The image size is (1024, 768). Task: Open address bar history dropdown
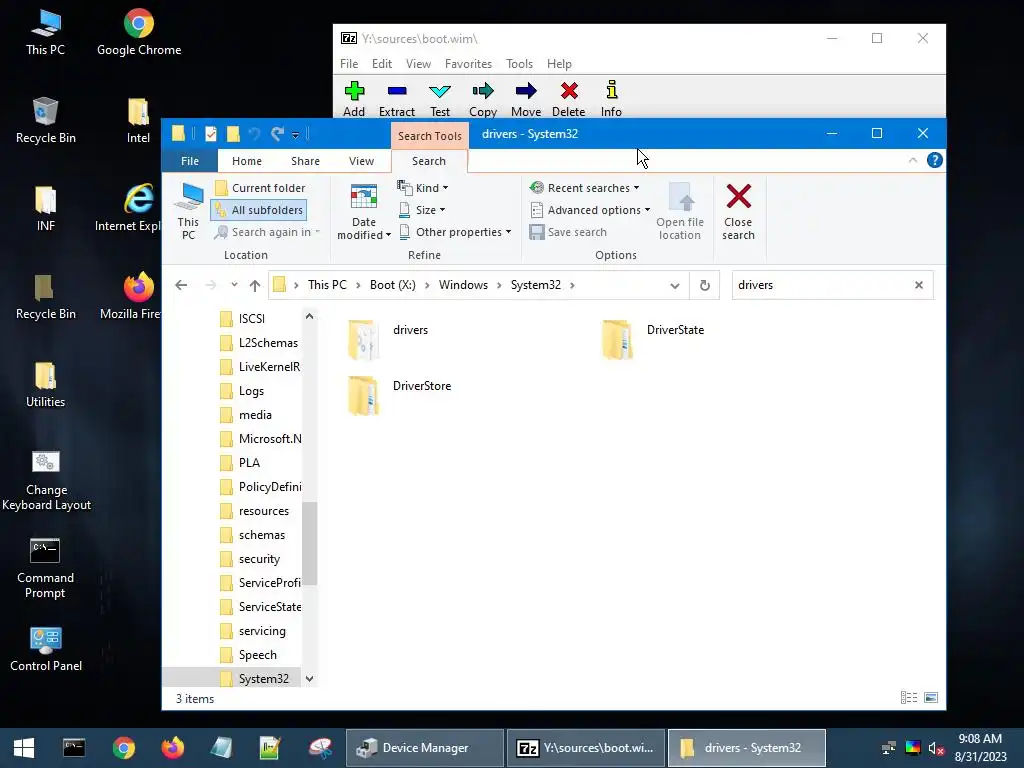click(x=675, y=285)
